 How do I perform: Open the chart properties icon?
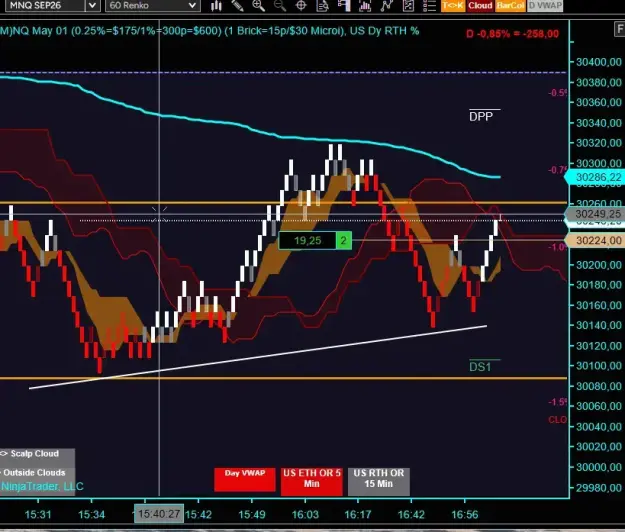coord(408,6)
